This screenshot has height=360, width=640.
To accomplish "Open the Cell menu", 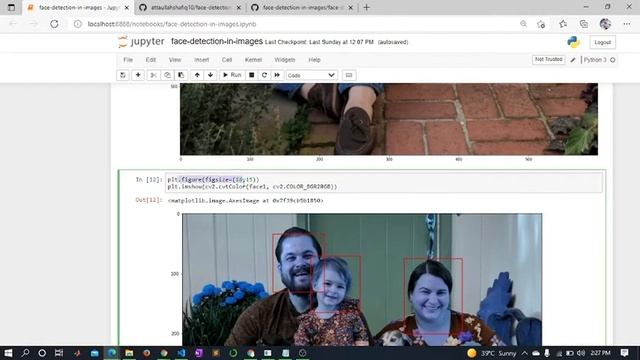I will pos(227,60).
